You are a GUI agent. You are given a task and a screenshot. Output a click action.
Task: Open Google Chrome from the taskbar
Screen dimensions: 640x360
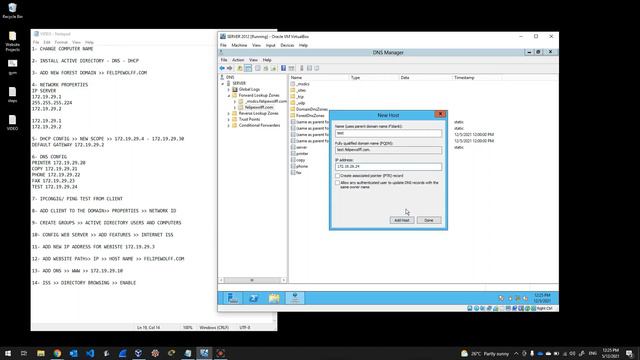(x=57, y=353)
